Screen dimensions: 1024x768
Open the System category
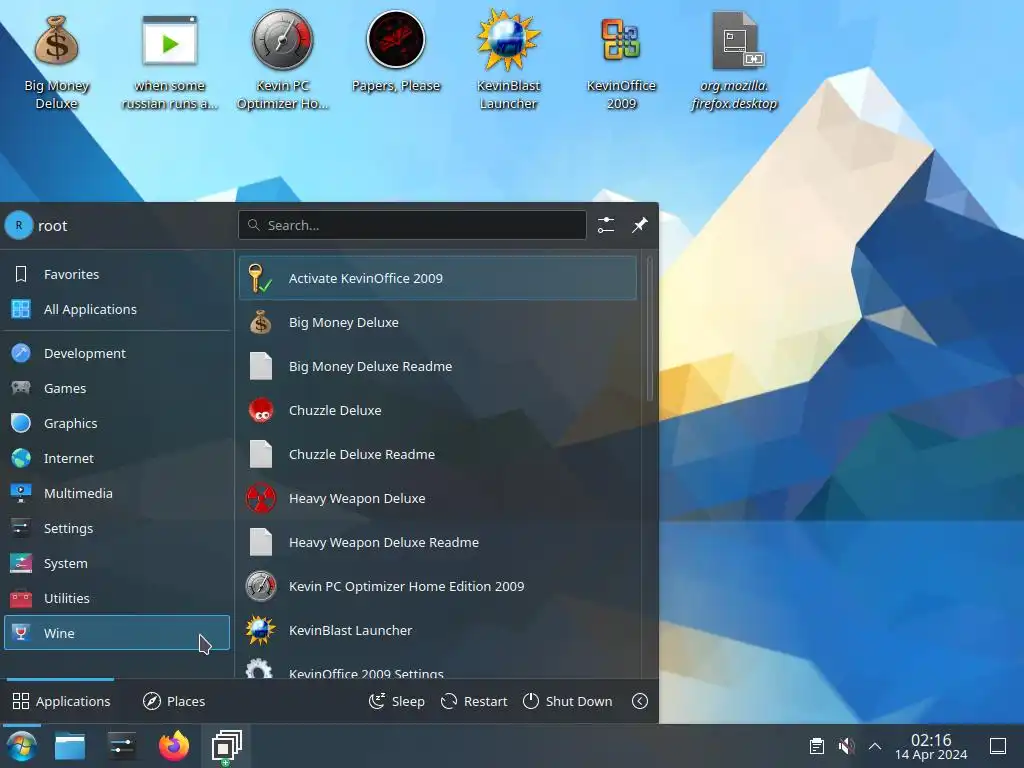tap(117, 564)
